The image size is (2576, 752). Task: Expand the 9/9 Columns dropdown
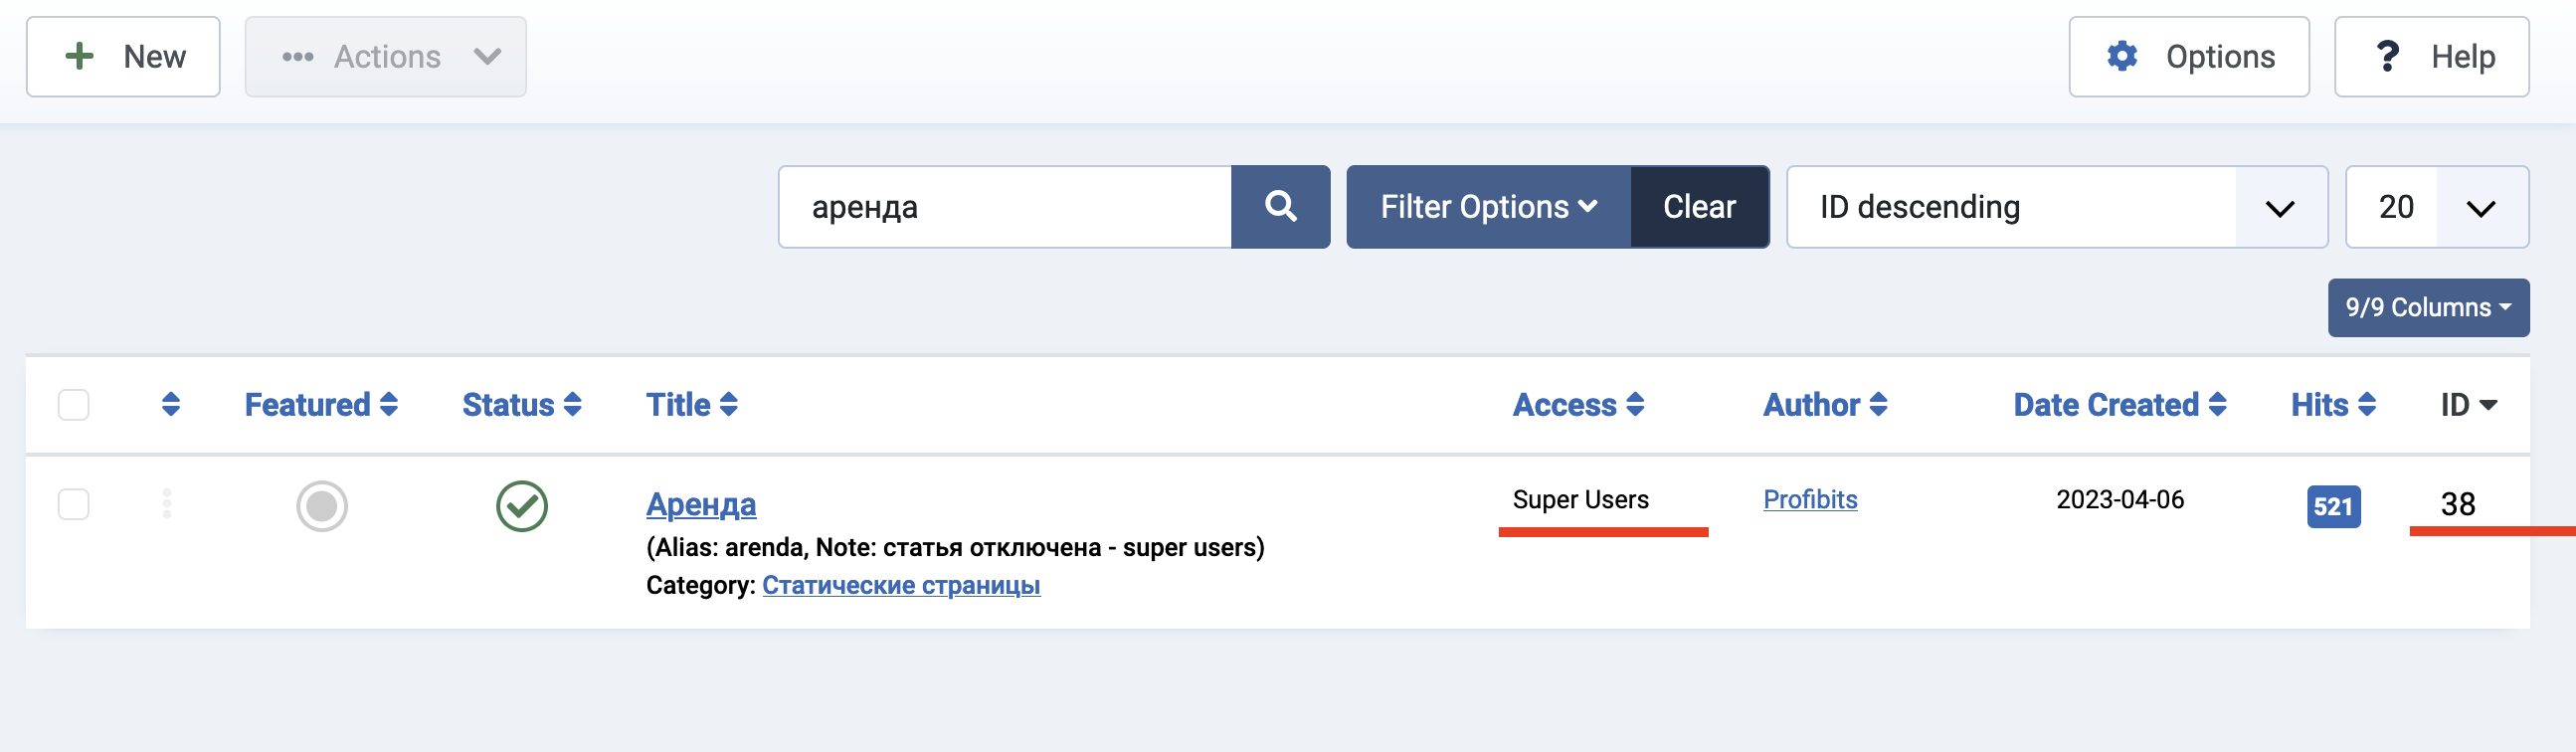(2427, 307)
